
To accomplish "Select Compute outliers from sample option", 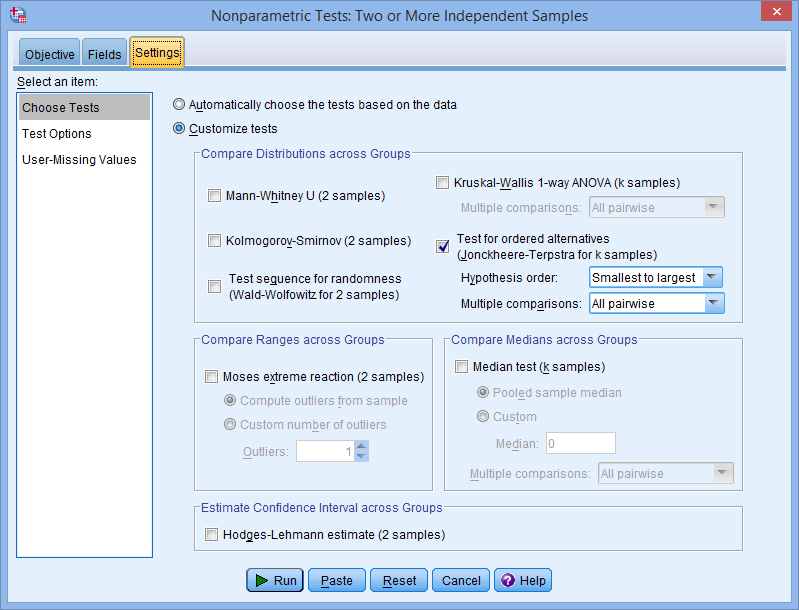I will click(230, 401).
